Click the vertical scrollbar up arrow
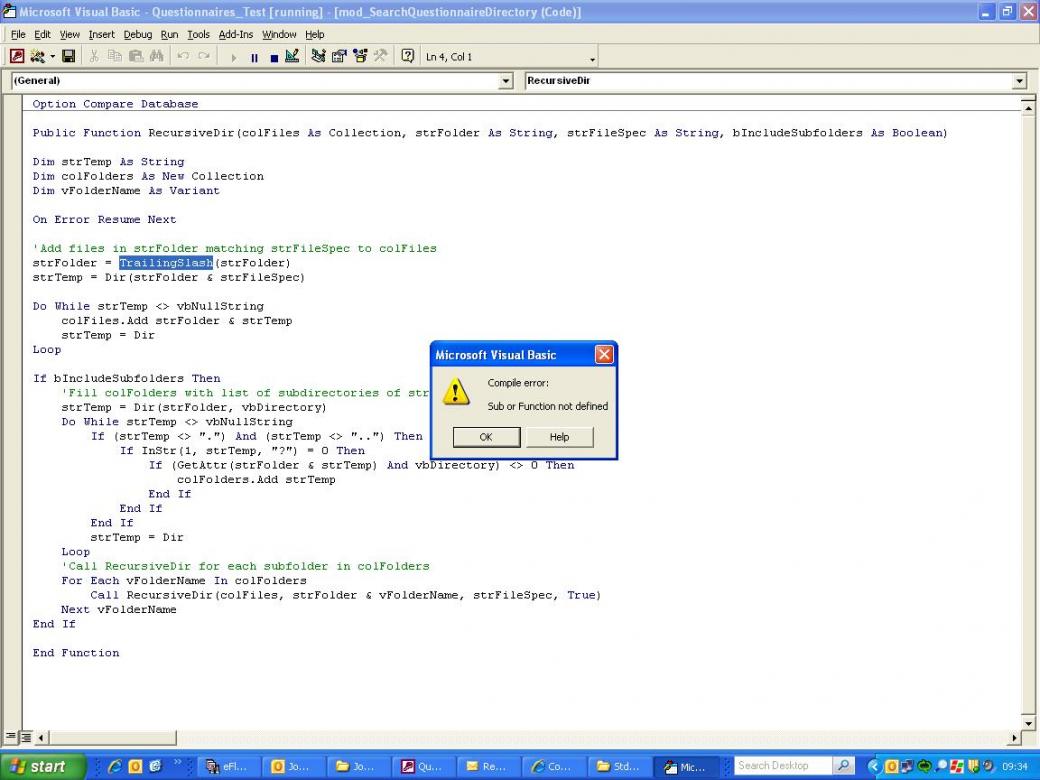 click(x=1028, y=106)
